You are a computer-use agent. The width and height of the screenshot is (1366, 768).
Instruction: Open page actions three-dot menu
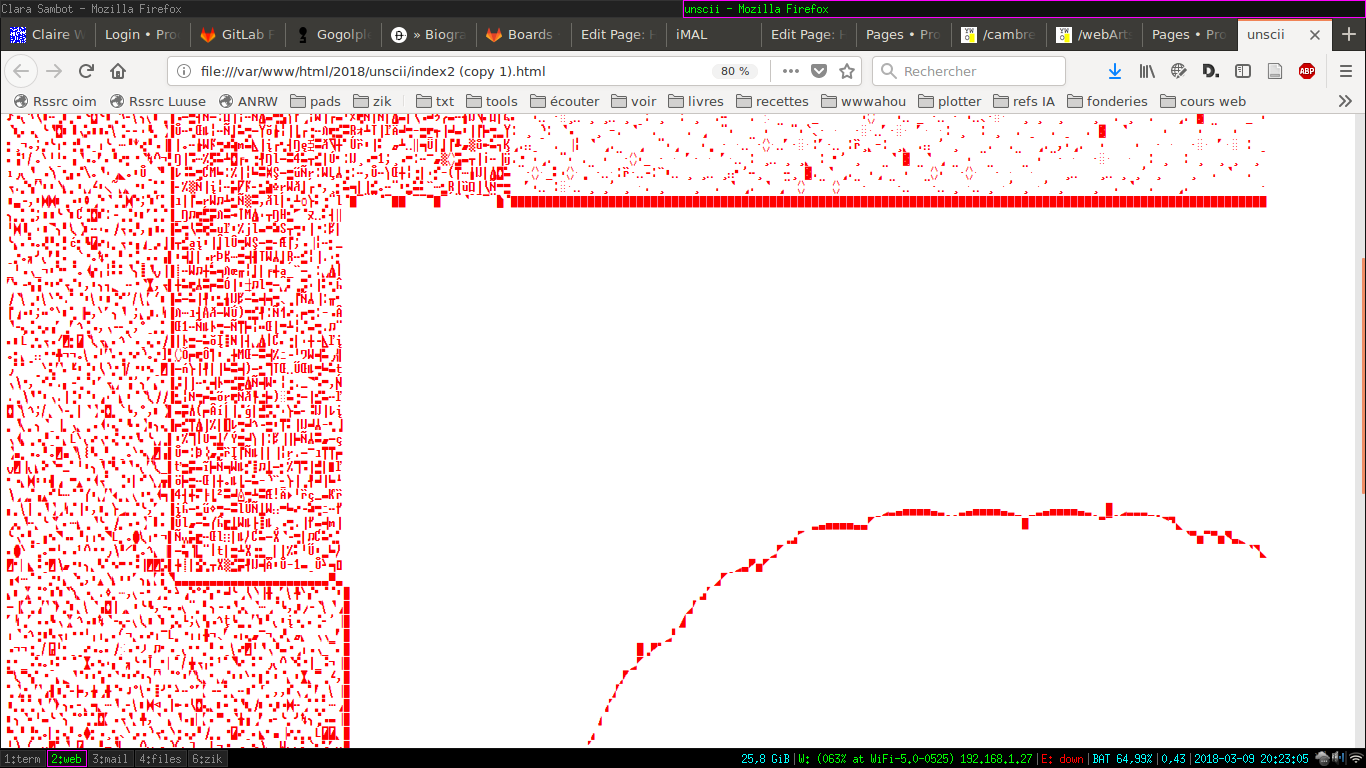pyautogui.click(x=791, y=71)
